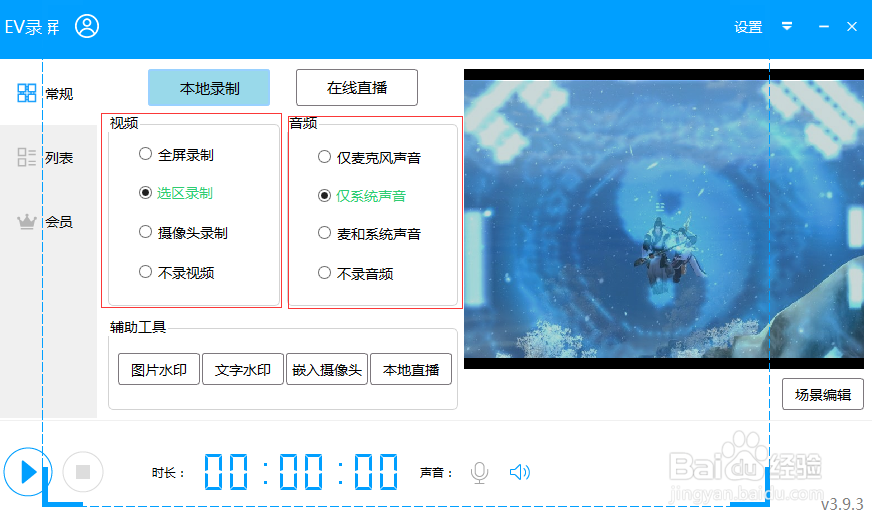872x524 pixels.
Task: Switch to the 常规 sidebar tab
Action: pyautogui.click(x=46, y=93)
